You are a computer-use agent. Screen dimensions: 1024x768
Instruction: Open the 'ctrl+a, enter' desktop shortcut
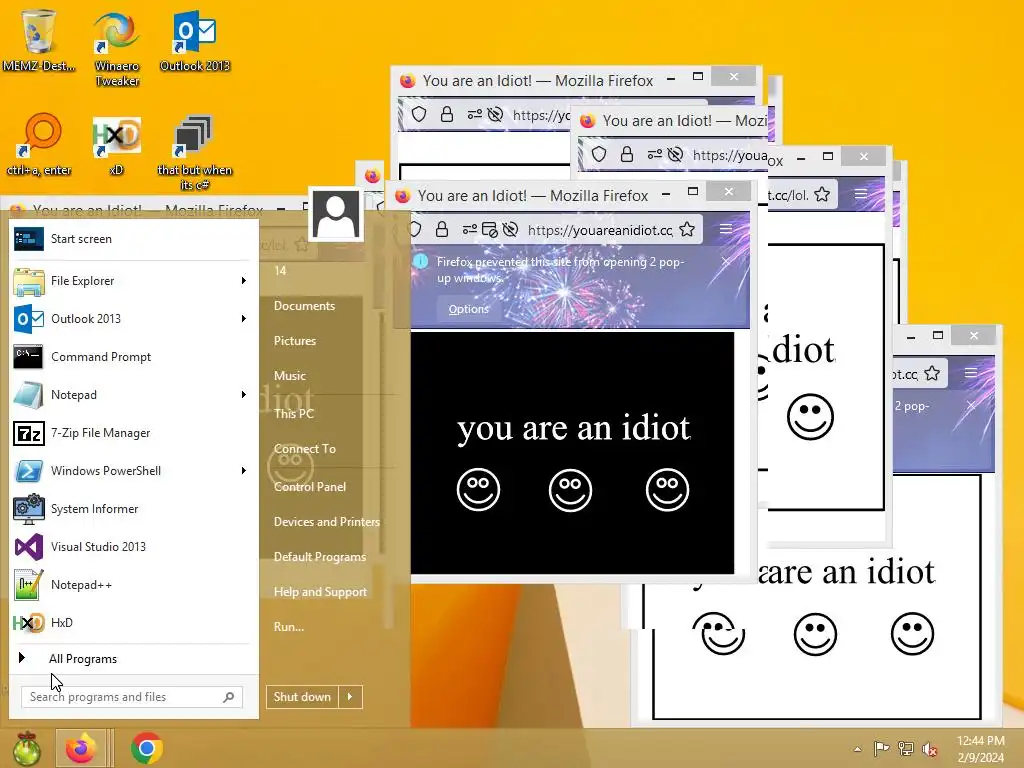(39, 144)
